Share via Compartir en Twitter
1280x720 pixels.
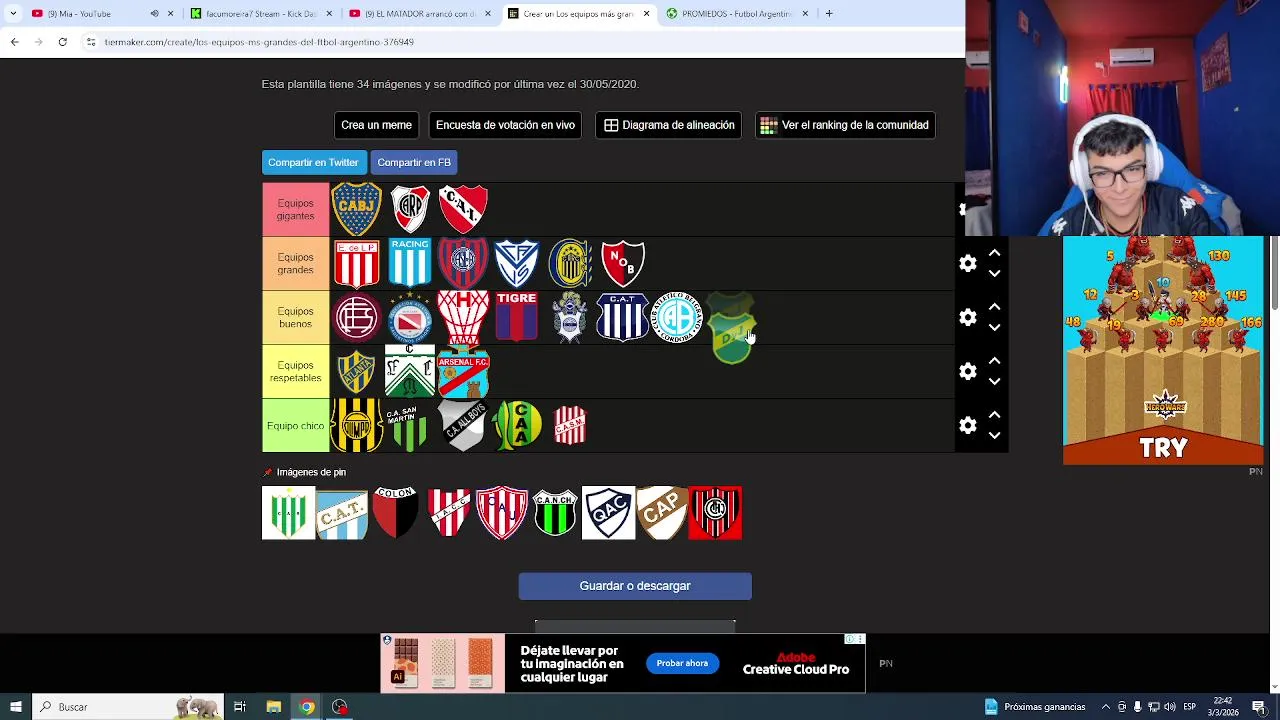pyautogui.click(x=313, y=162)
